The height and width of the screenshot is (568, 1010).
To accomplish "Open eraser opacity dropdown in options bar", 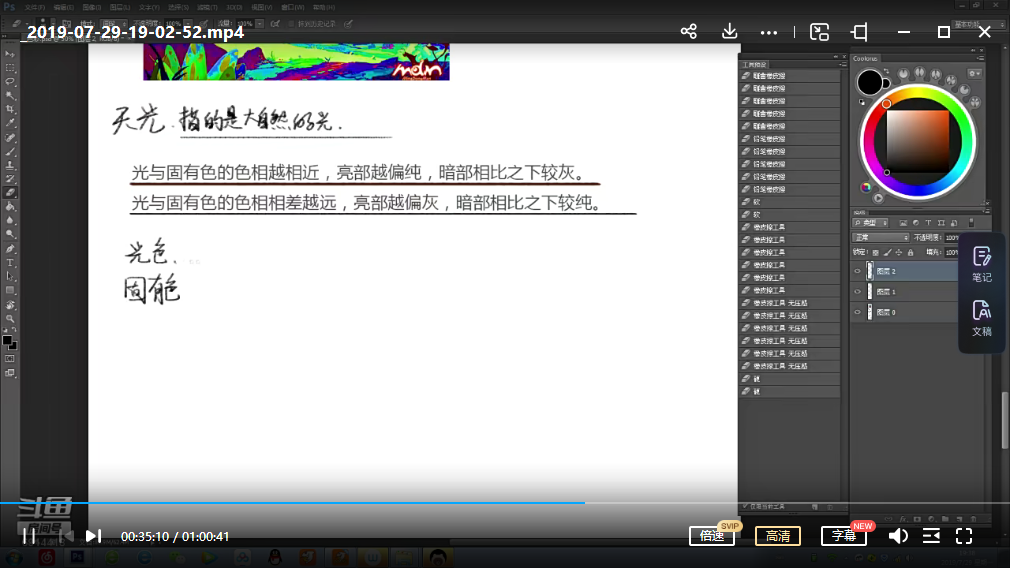I will (x=189, y=24).
